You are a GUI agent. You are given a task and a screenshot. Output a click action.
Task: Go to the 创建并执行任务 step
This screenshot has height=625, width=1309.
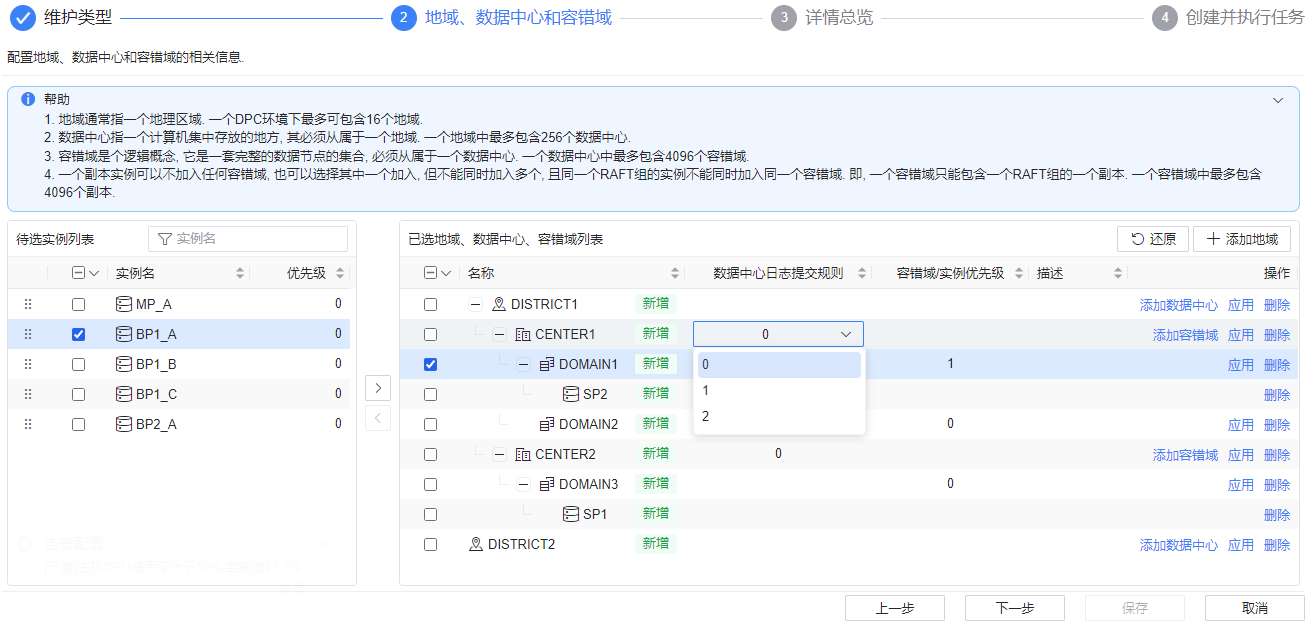1227,18
